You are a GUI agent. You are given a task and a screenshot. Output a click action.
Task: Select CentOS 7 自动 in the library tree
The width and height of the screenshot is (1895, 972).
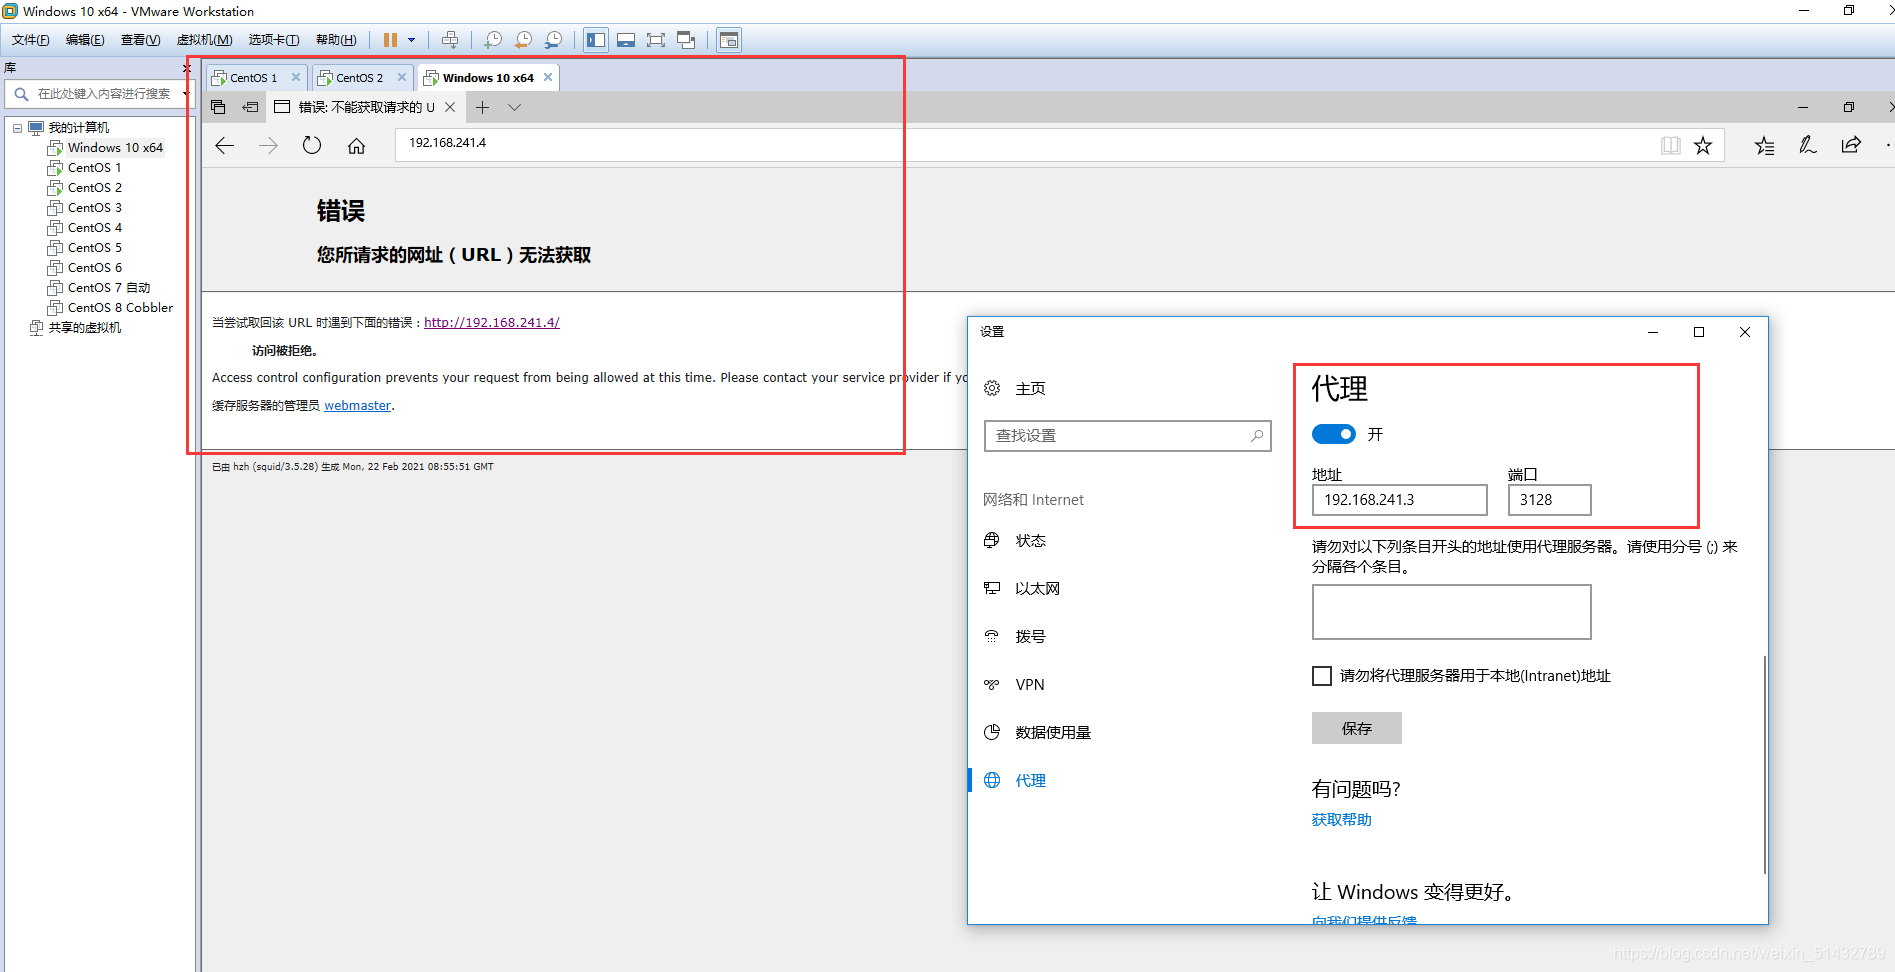click(108, 288)
